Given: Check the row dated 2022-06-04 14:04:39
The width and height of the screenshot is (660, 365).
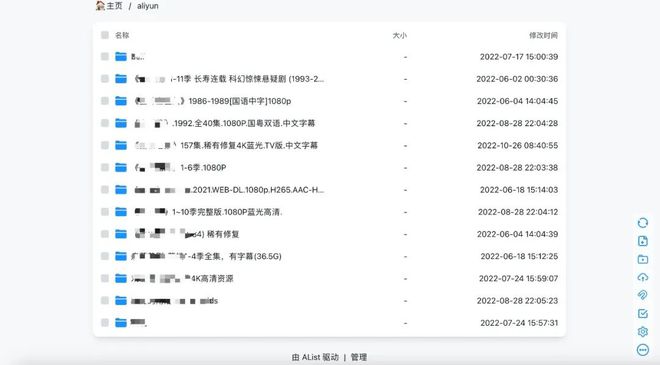Looking at the screenshot, I should tap(105, 234).
